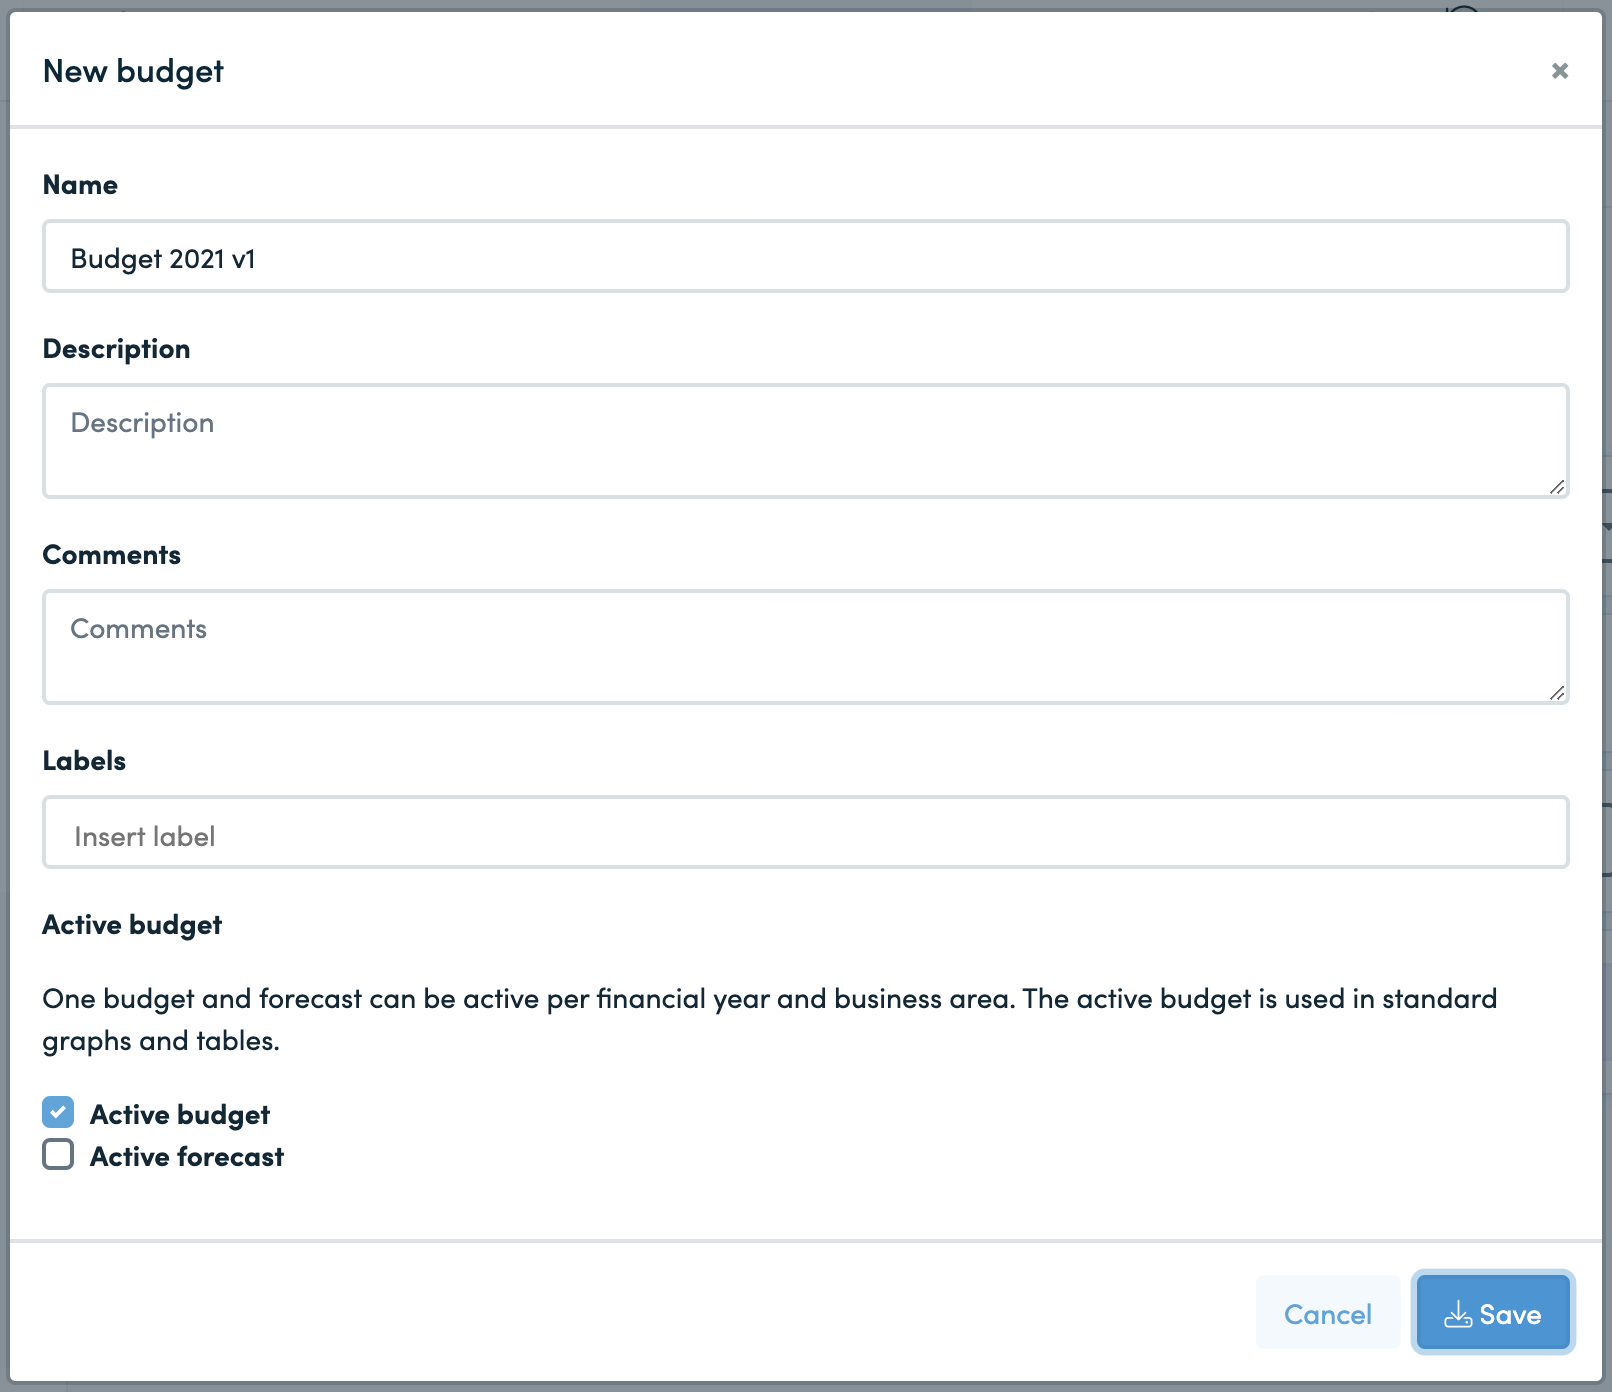Click the New budget dialog title
This screenshot has height=1392, width=1612.
(132, 71)
